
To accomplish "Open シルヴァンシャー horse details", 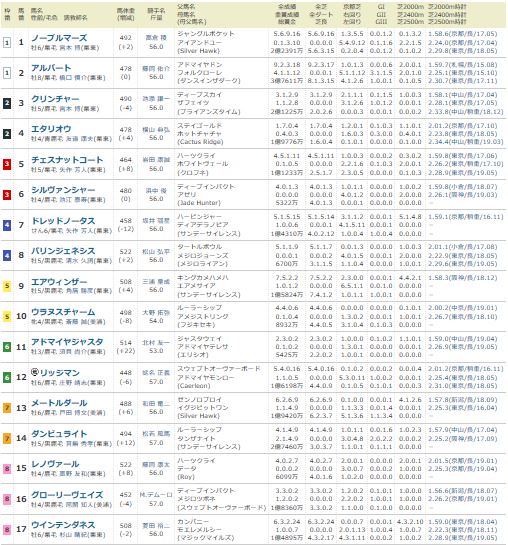I will click(63, 190).
